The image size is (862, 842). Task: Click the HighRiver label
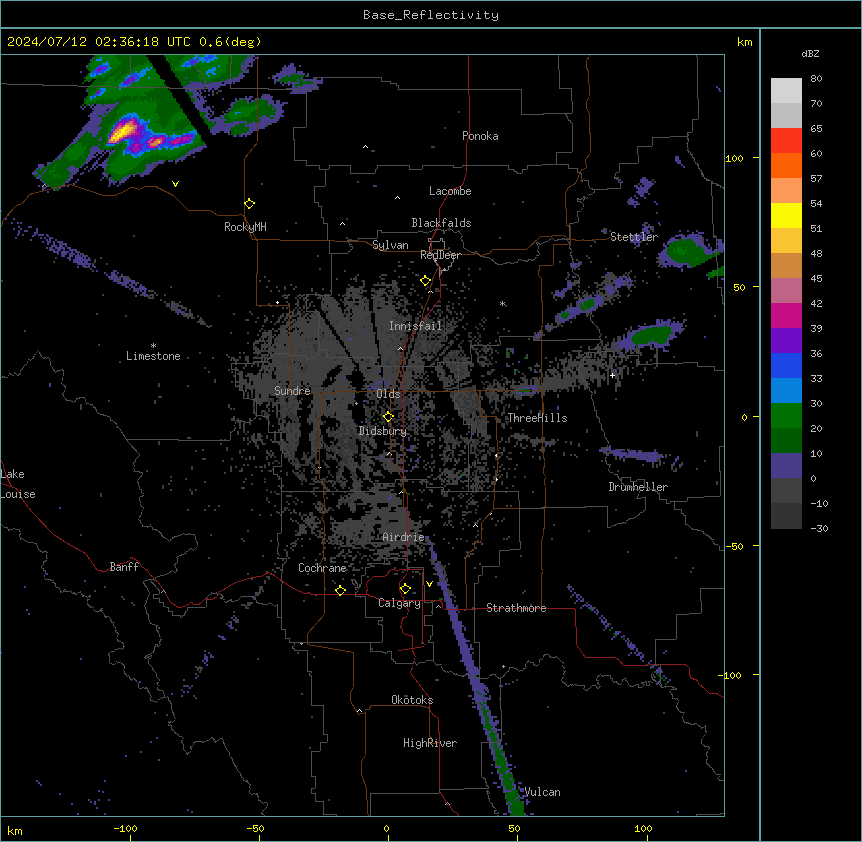click(430, 743)
